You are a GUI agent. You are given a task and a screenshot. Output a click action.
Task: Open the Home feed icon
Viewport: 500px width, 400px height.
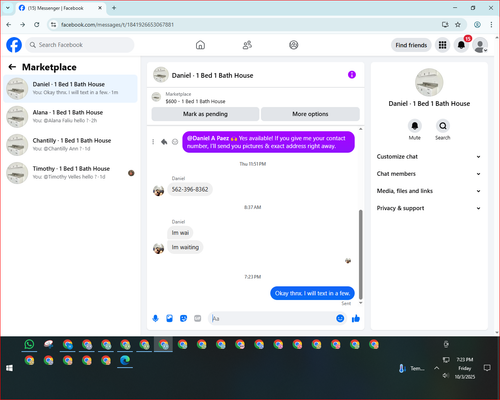(200, 45)
